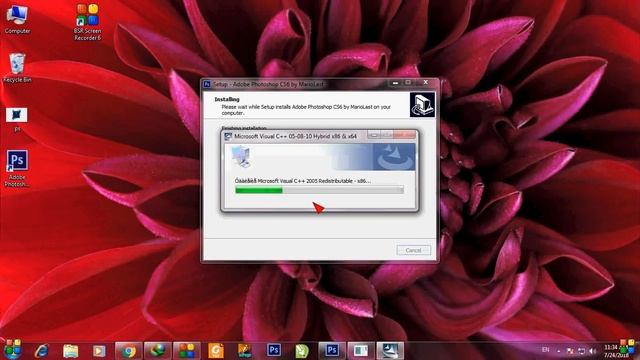The width and height of the screenshot is (640, 360).
Task: Click the four-colored squares taskbar icon
Action: (x=187, y=351)
